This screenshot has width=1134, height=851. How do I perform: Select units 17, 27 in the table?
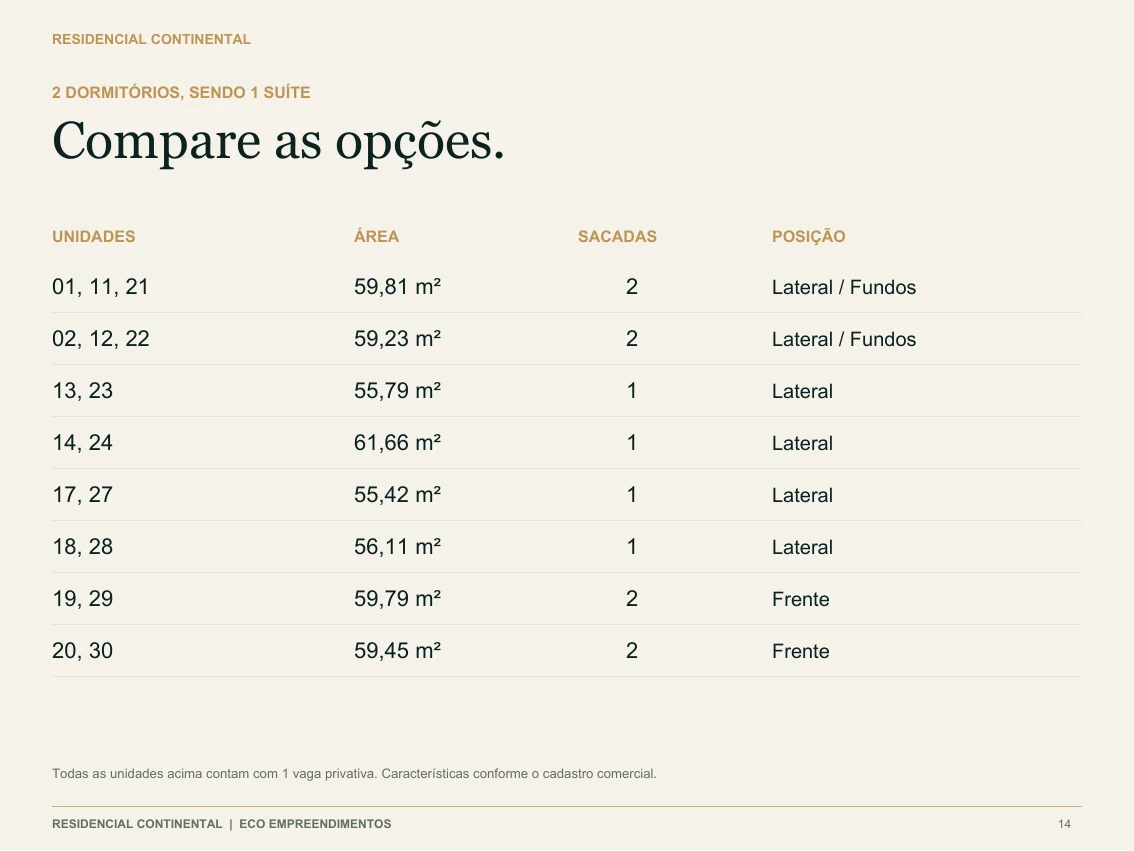point(82,495)
